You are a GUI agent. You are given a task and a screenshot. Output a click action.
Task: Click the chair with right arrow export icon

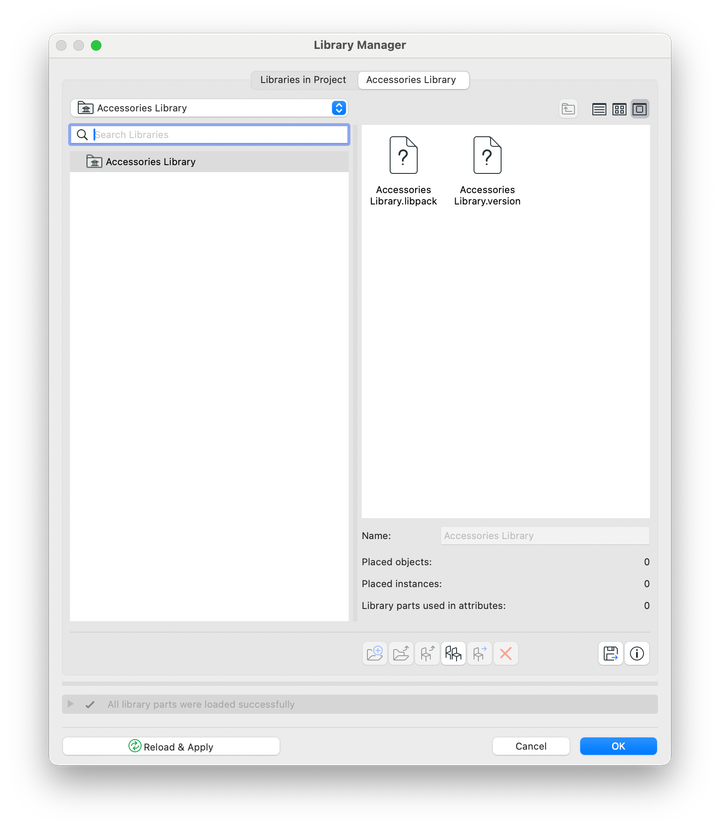(479, 653)
